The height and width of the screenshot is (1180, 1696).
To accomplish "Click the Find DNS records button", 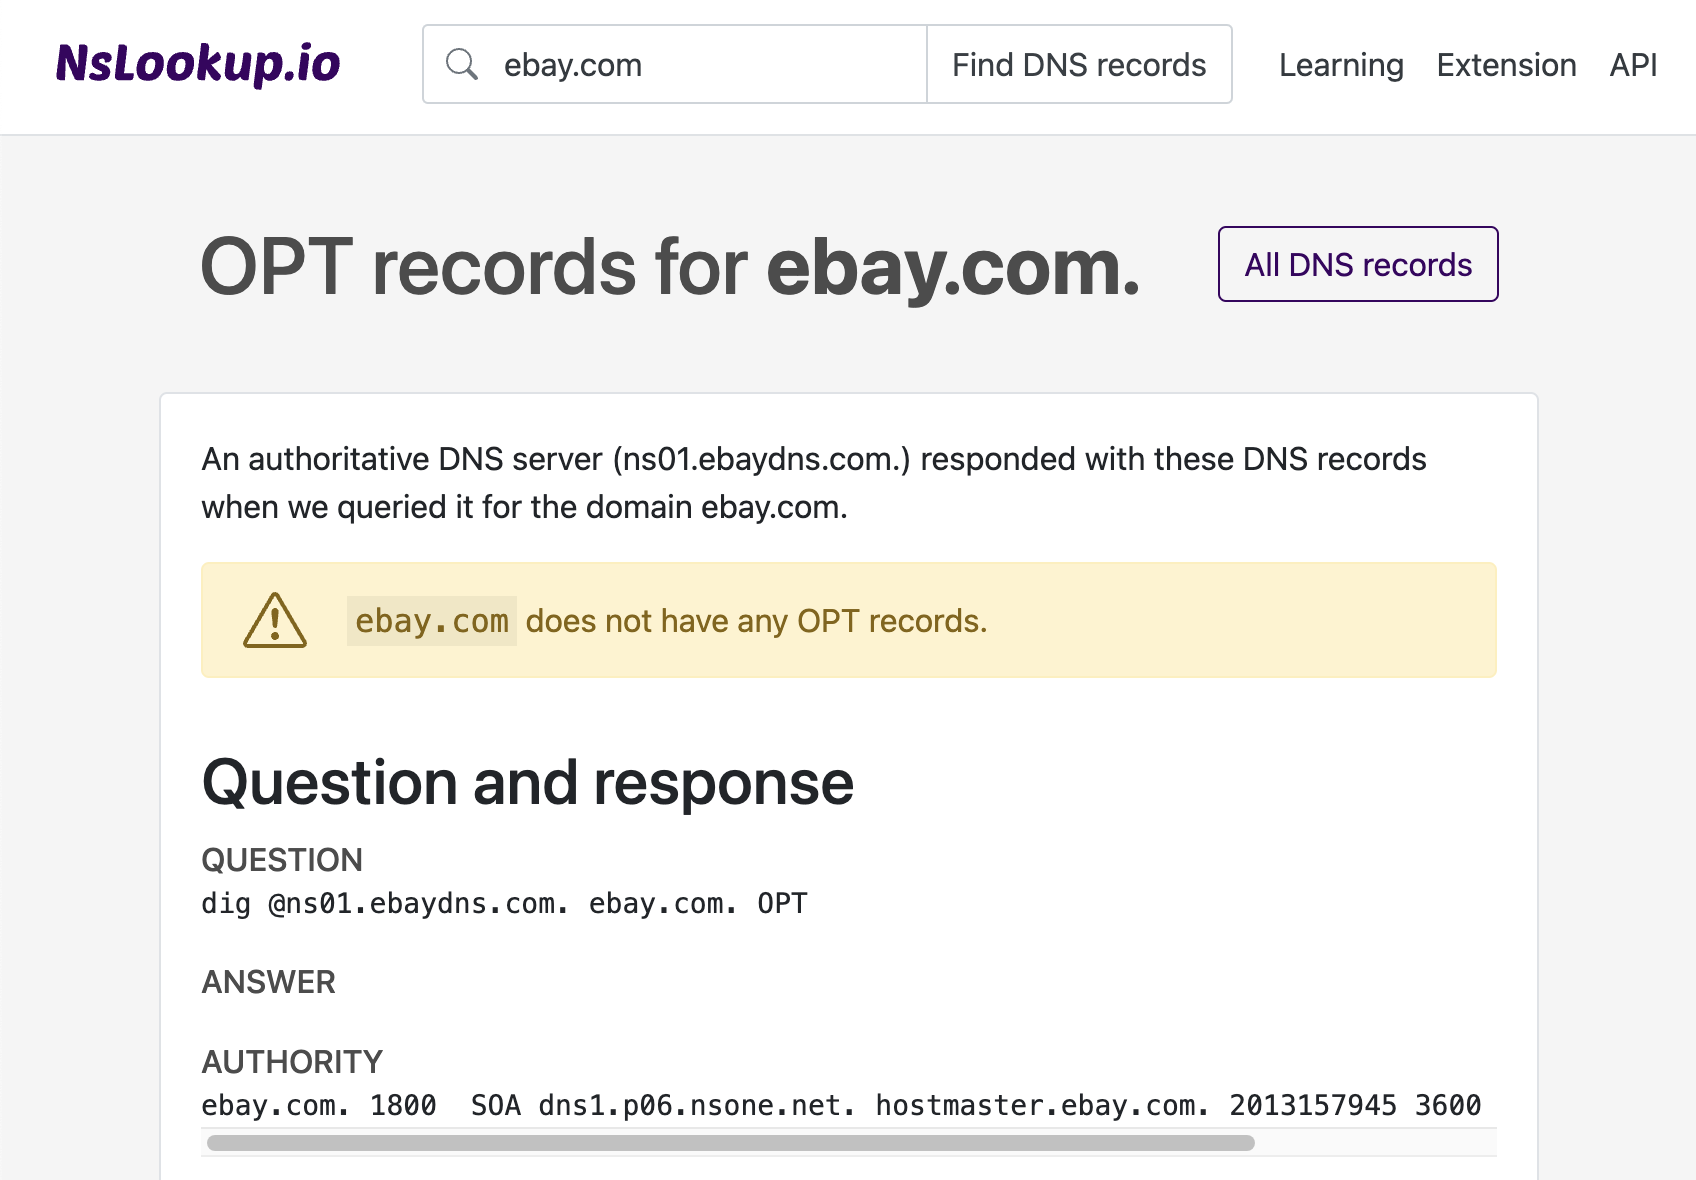I will [1079, 63].
